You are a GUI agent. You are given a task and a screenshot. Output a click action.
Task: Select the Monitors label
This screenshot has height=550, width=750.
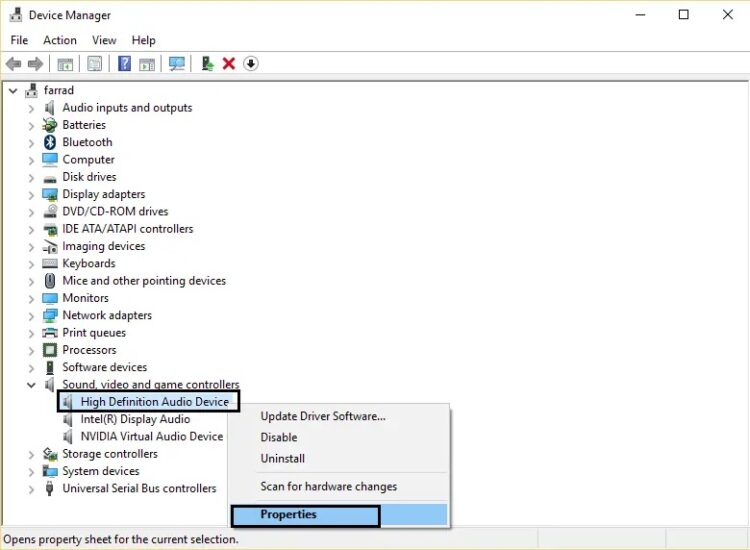pyautogui.click(x=86, y=298)
